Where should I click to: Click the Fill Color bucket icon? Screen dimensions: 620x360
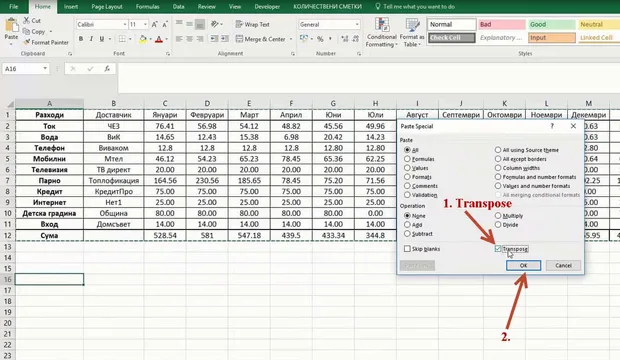[143, 39]
